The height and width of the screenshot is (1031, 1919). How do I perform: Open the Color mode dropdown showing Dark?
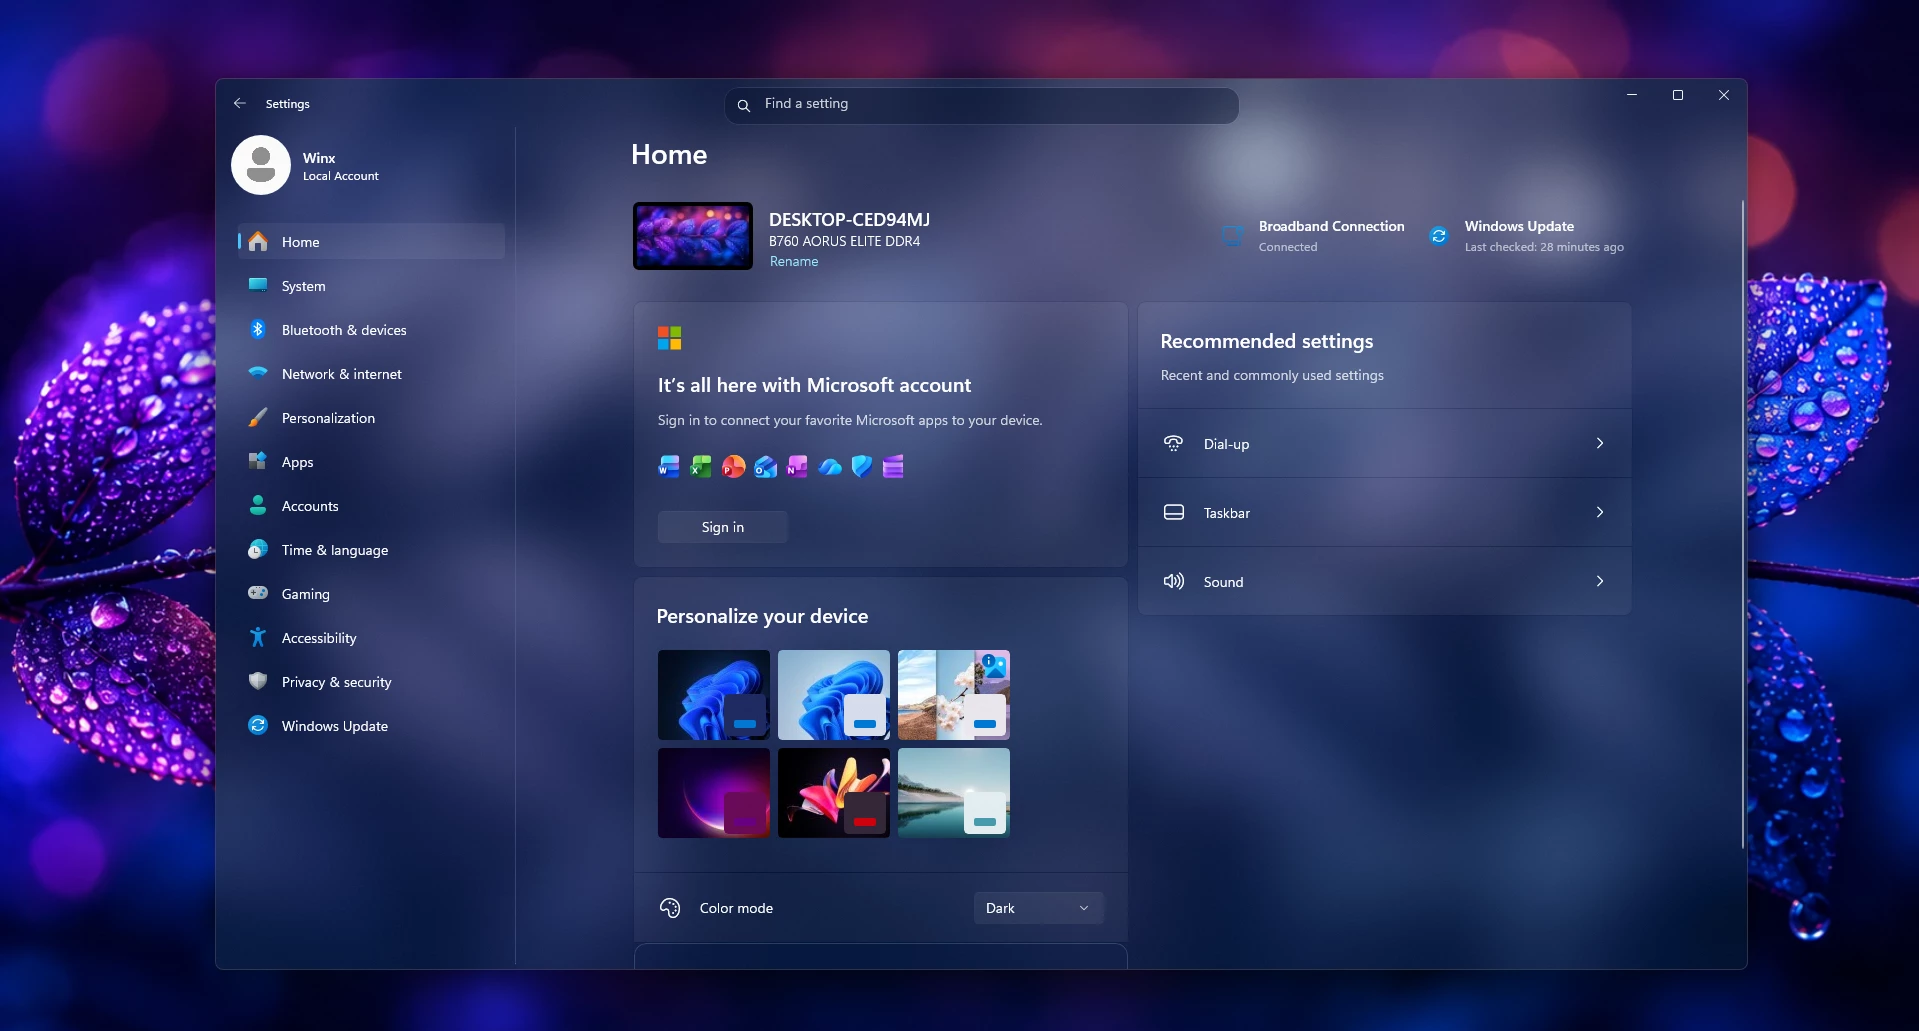(x=1038, y=908)
